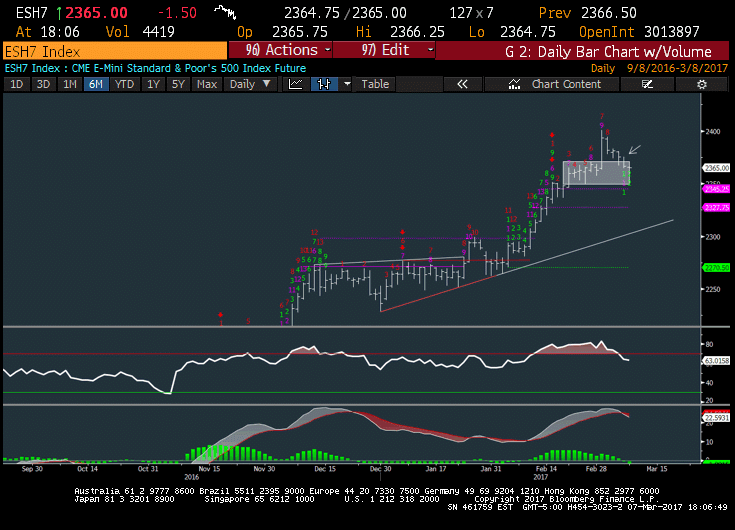Image resolution: width=735 pixels, height=530 pixels.
Task: Collapse panel with the double left chevron
Action: tap(462, 84)
